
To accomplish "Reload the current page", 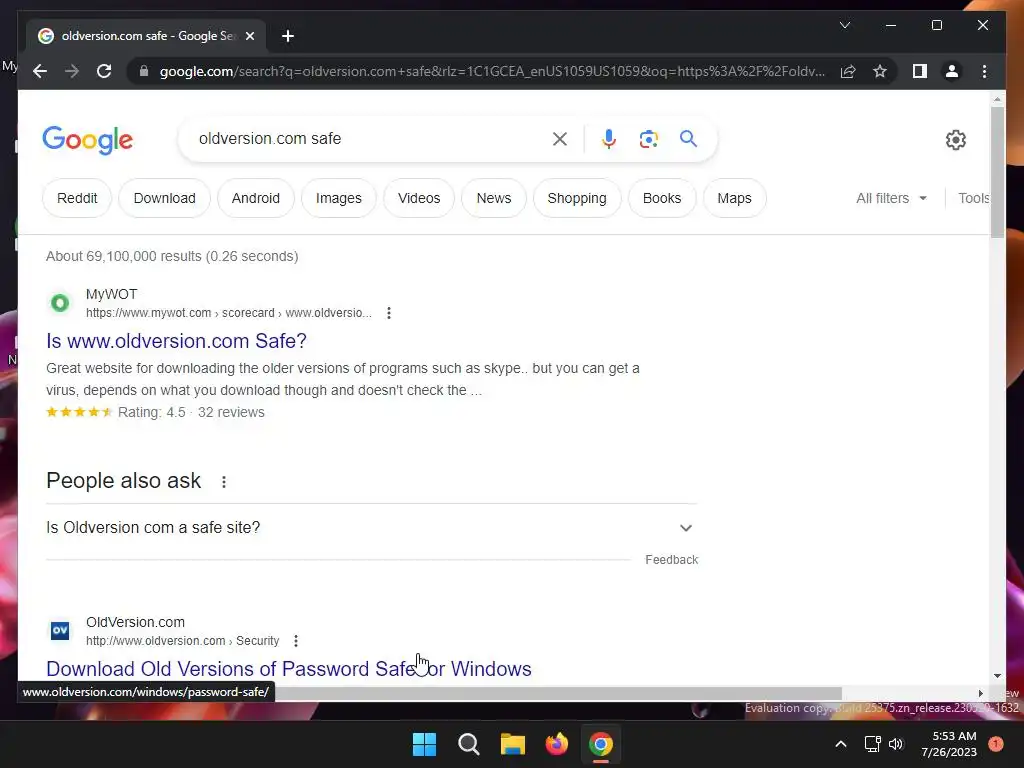I will tap(104, 71).
